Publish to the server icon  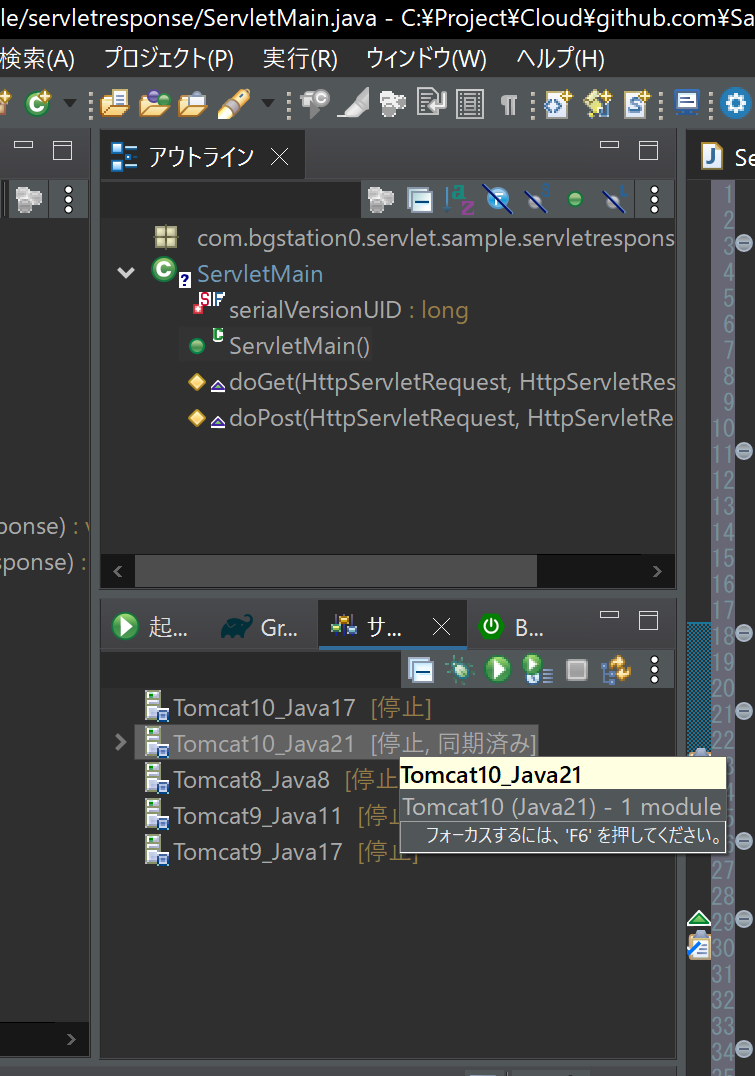tap(616, 670)
